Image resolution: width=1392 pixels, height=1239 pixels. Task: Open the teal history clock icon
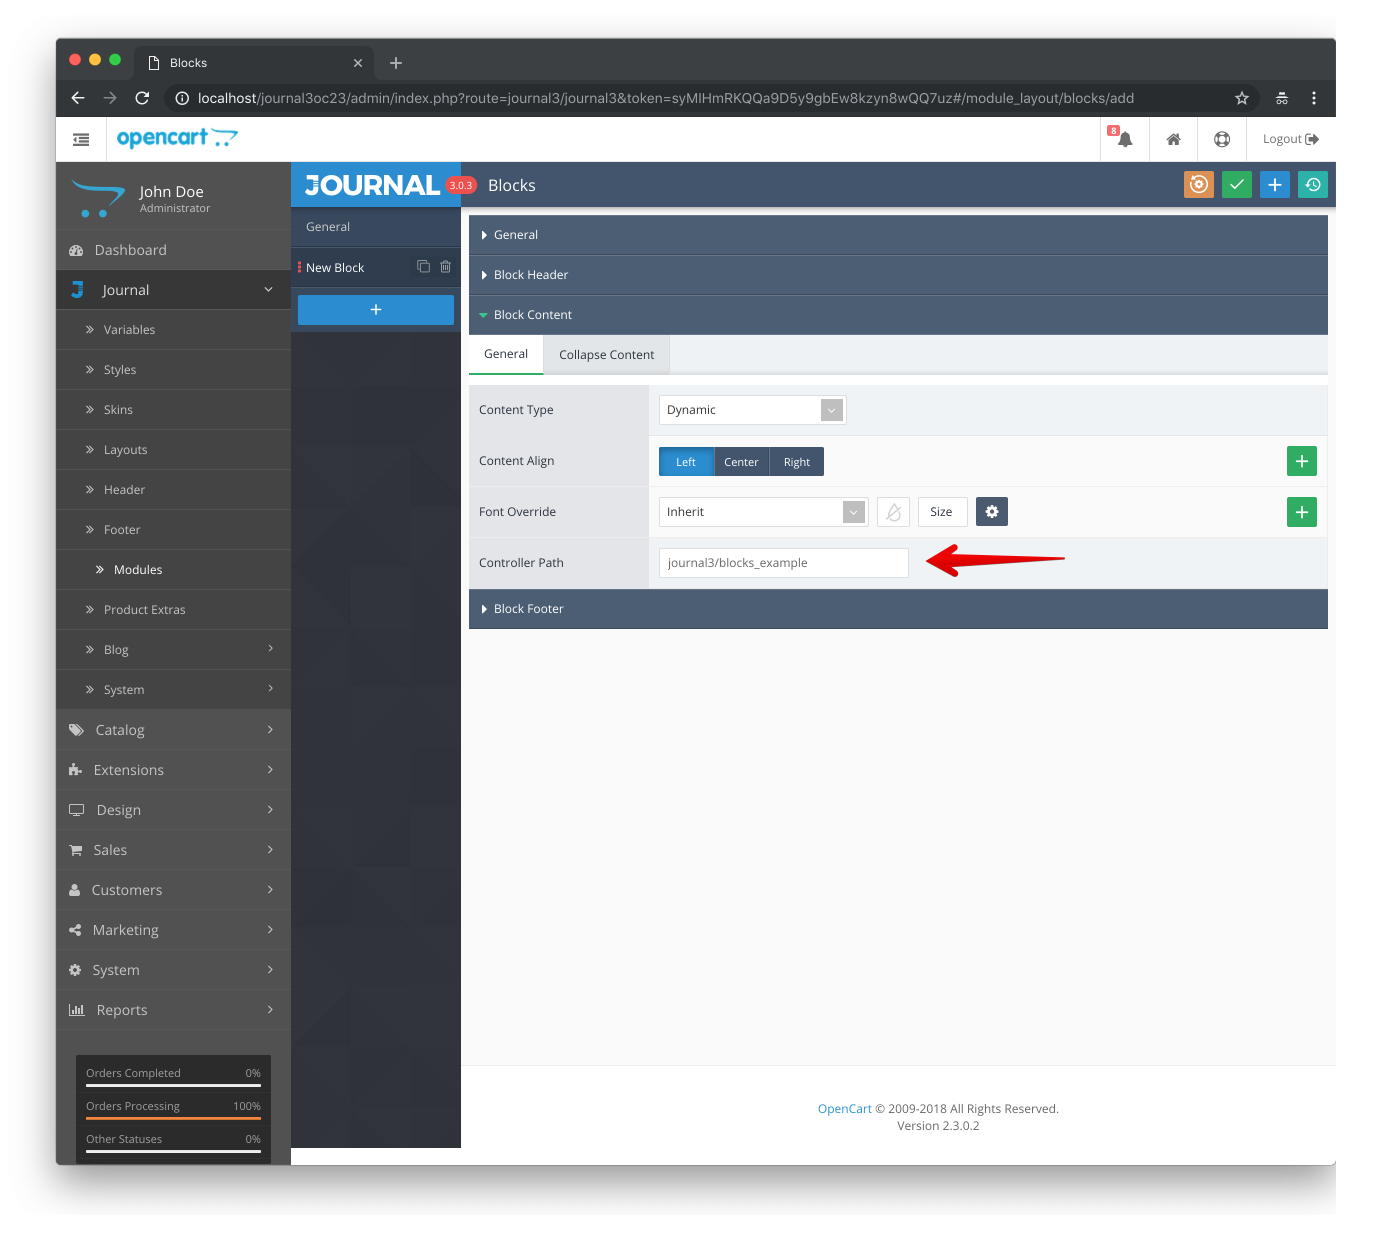(1313, 185)
